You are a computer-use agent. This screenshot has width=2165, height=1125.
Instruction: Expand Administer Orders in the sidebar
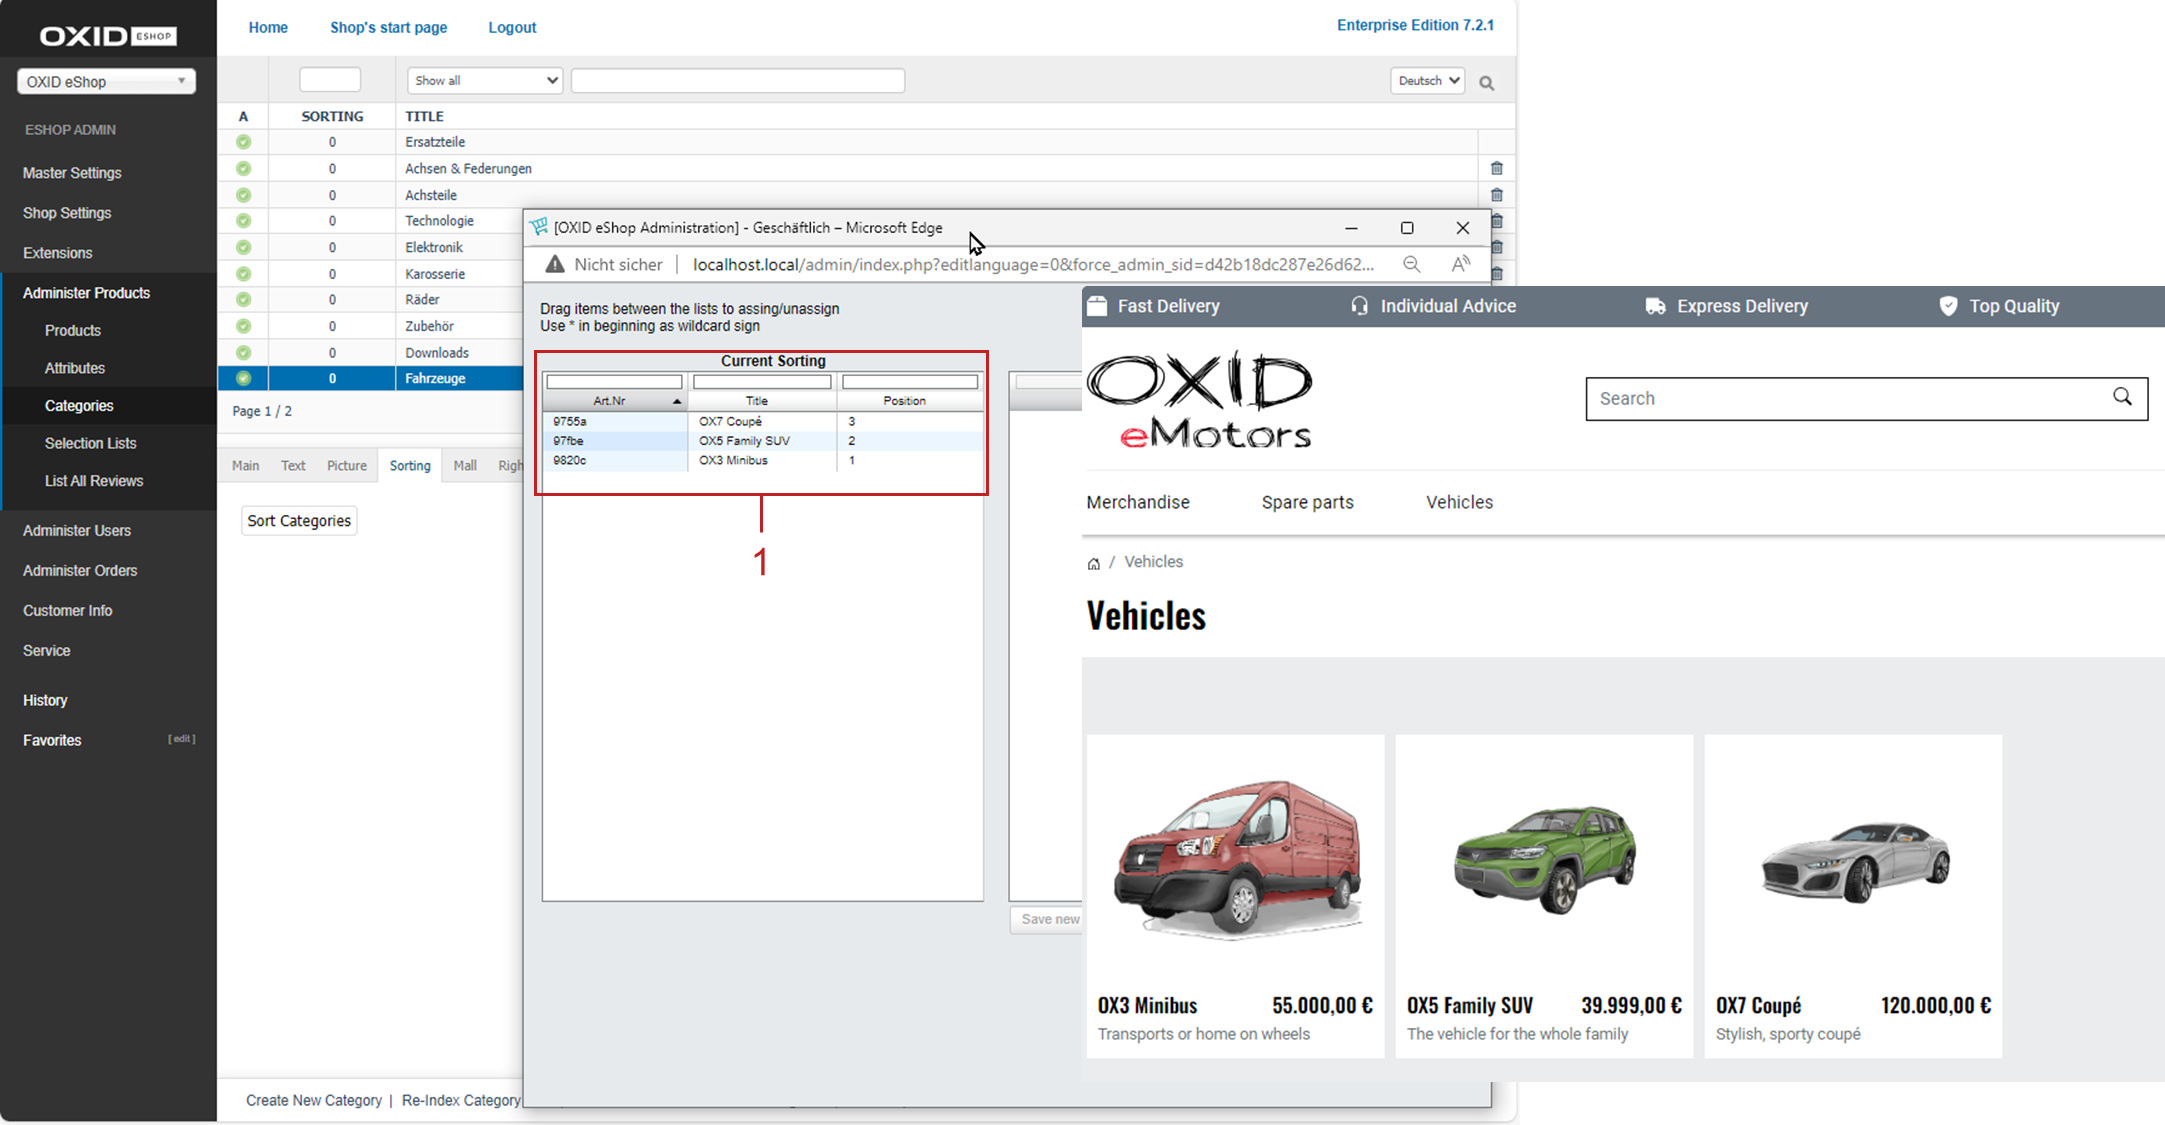coord(80,570)
